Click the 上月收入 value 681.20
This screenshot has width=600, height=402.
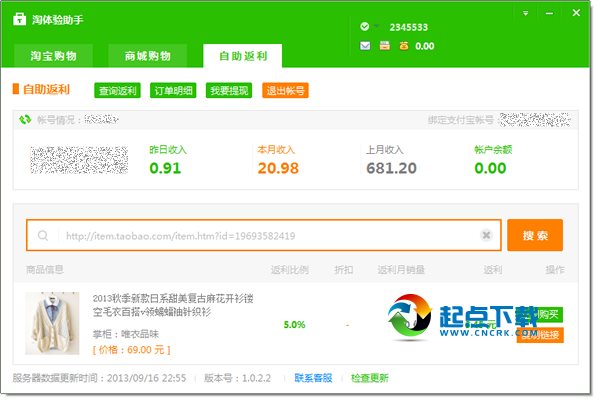(391, 168)
